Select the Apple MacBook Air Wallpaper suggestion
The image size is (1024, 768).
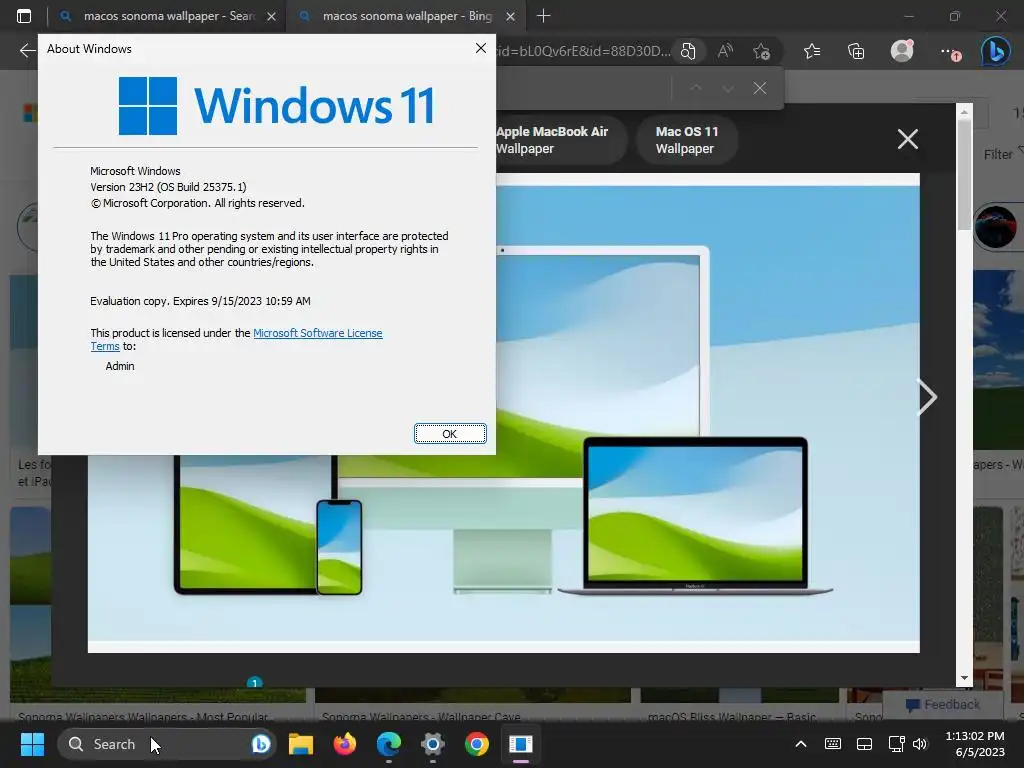click(x=558, y=140)
